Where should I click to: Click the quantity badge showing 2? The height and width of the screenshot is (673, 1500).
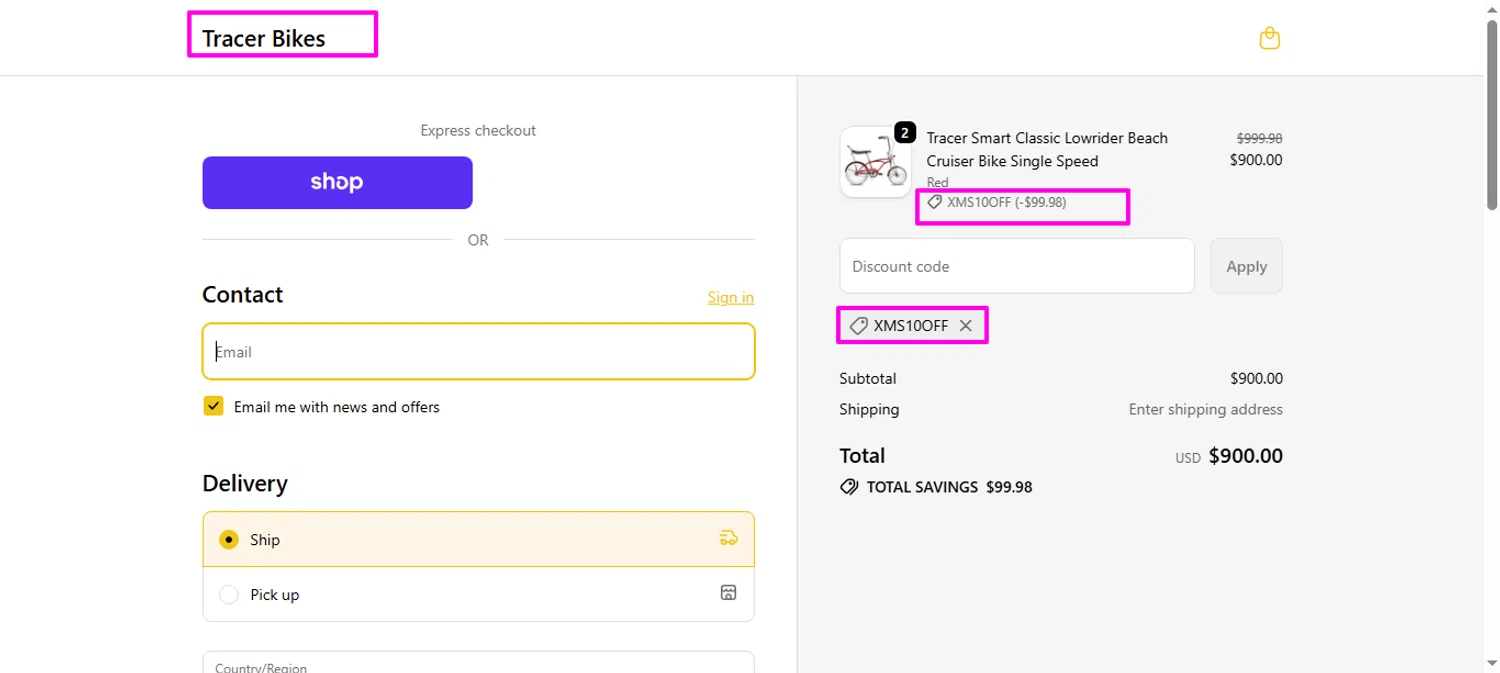point(905,132)
